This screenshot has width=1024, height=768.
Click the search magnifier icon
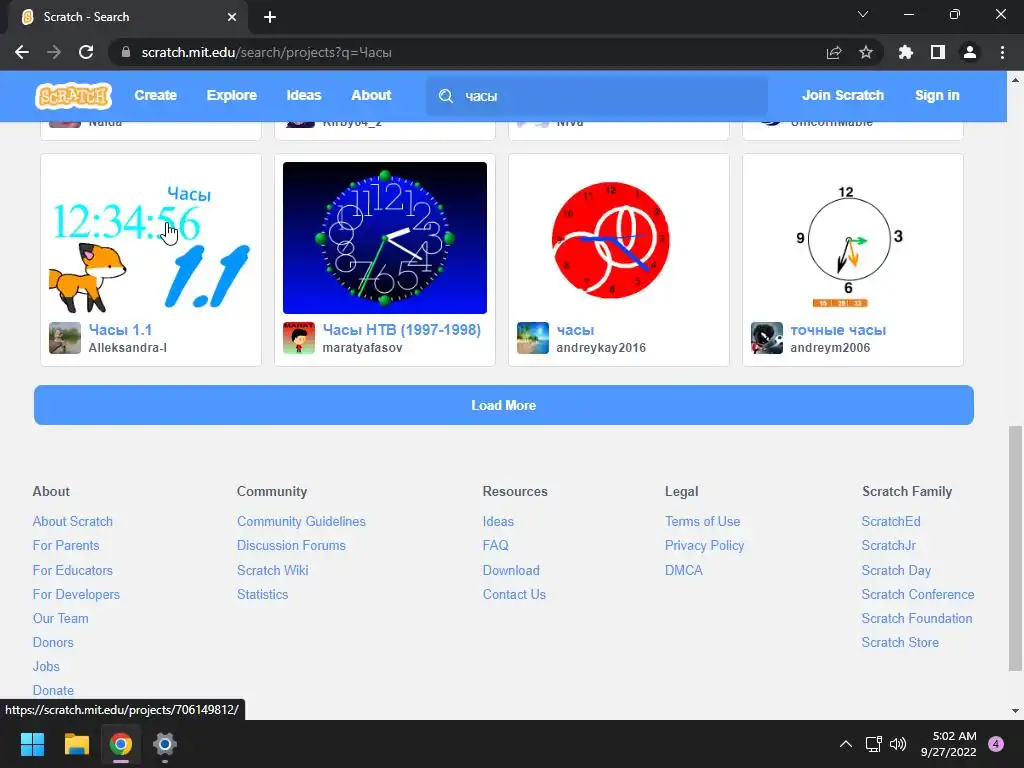446,96
